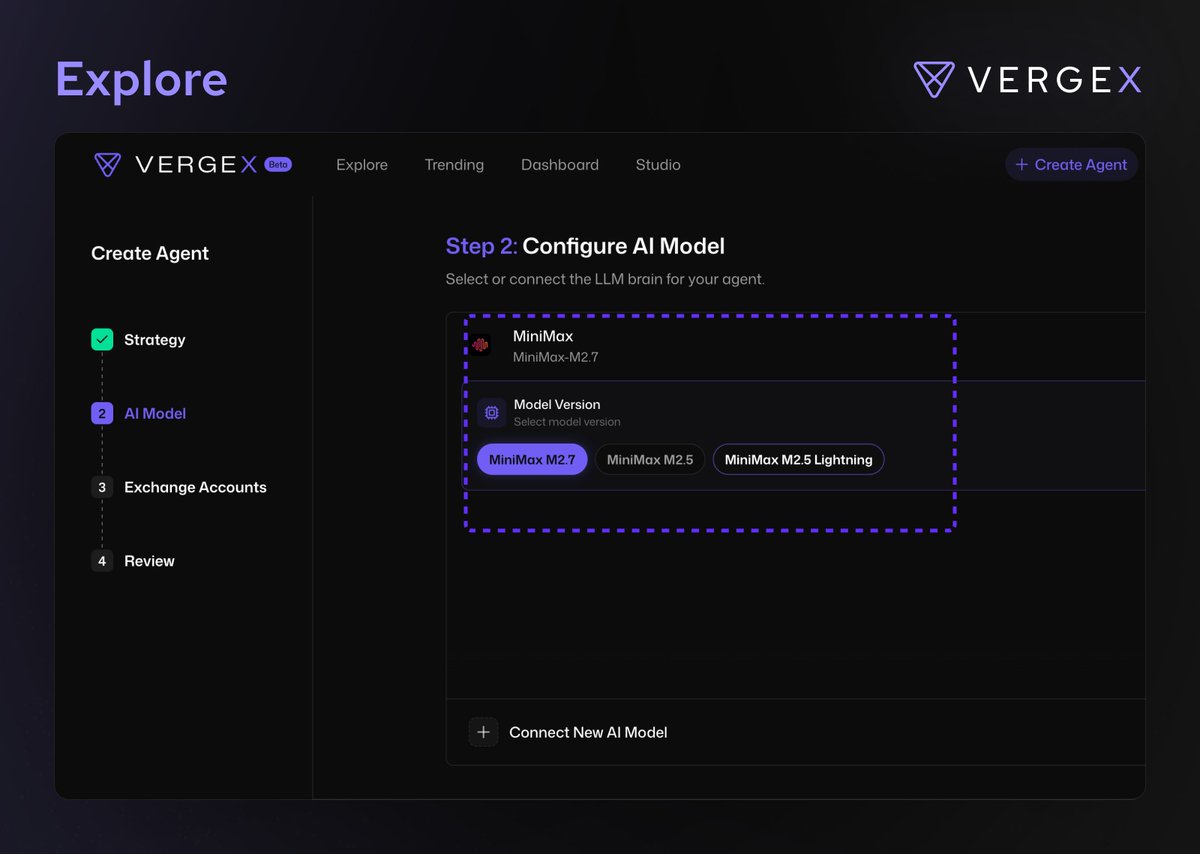Viewport: 1200px width, 854px height.
Task: Click the MiniMax provider logo icon
Action: 481,345
